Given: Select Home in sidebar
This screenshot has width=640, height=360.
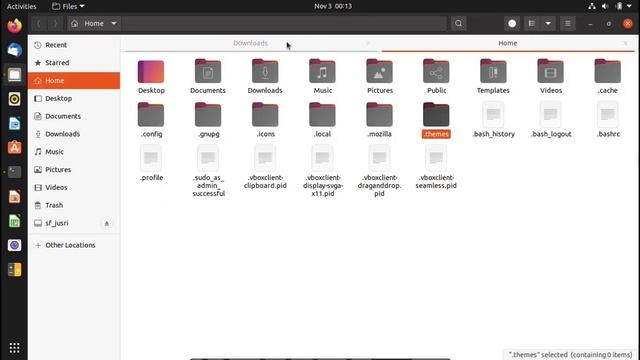Looking at the screenshot, I should click(x=74, y=80).
